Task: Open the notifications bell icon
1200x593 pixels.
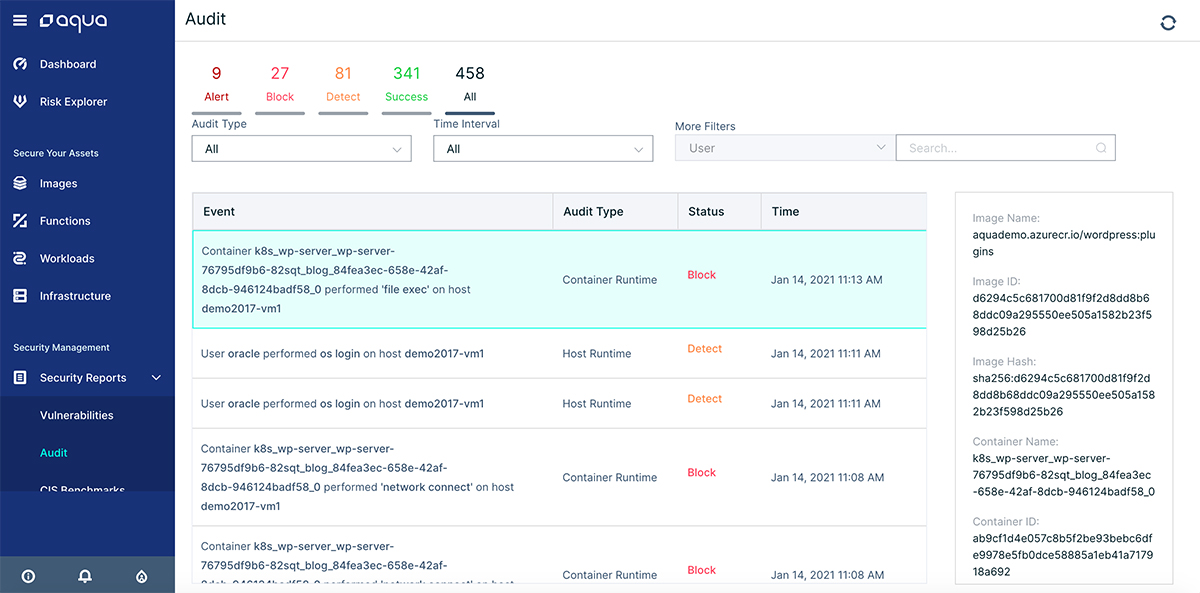Action: coord(85,576)
